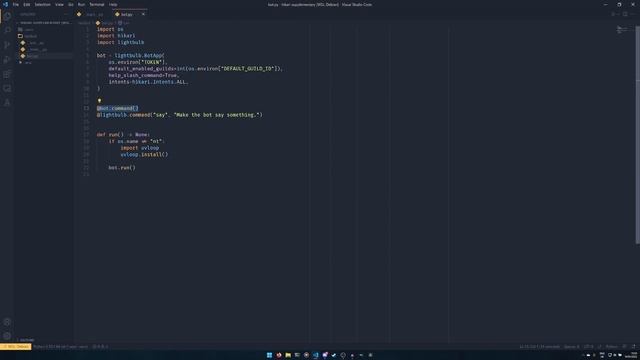Viewport: 640px width, 360px height.
Task: Click the "uvloop.install()" line
Action: [x=144, y=154]
